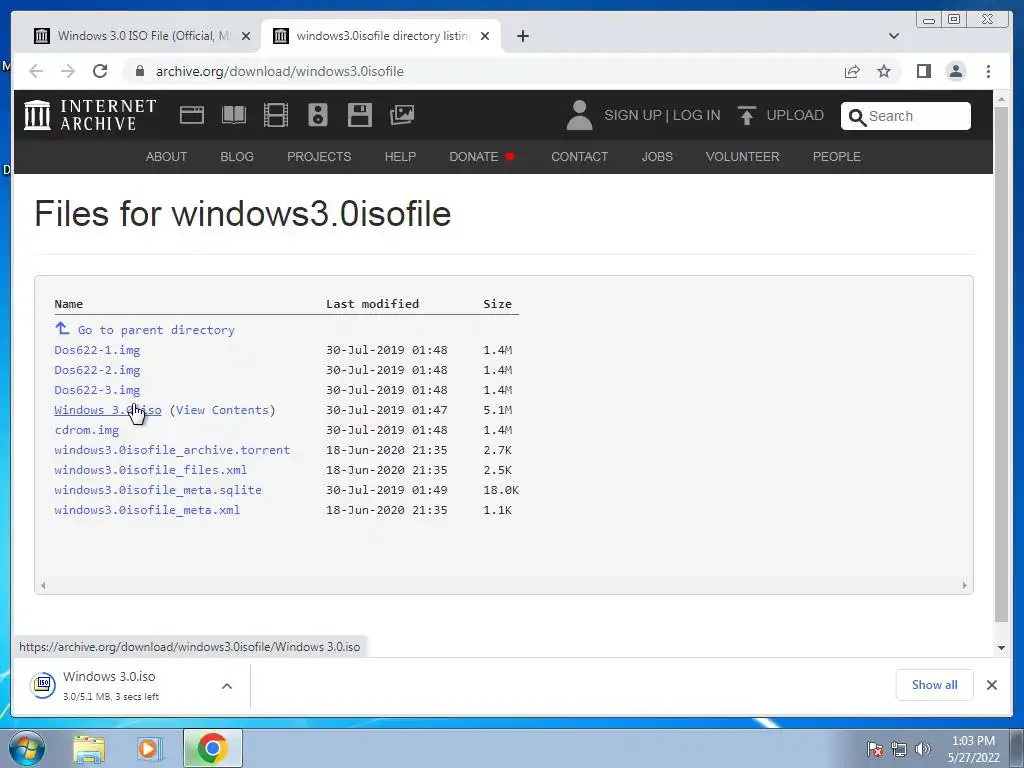
Task: Click the Windows 3.0.iso file link
Action: click(x=108, y=410)
